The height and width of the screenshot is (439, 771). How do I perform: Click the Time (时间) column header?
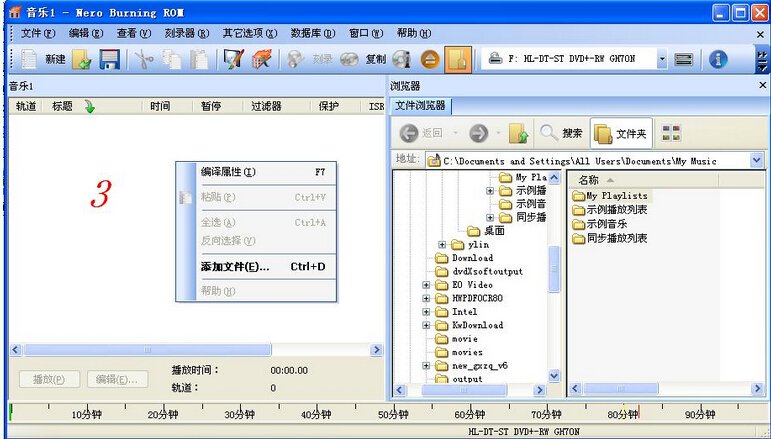click(167, 106)
